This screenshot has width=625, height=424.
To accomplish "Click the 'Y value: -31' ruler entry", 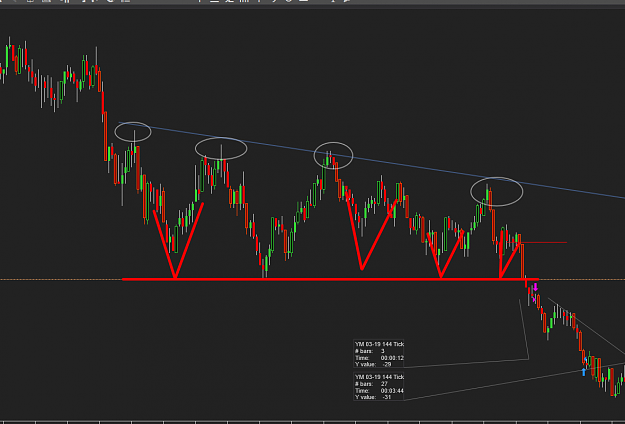I will (x=373, y=397).
